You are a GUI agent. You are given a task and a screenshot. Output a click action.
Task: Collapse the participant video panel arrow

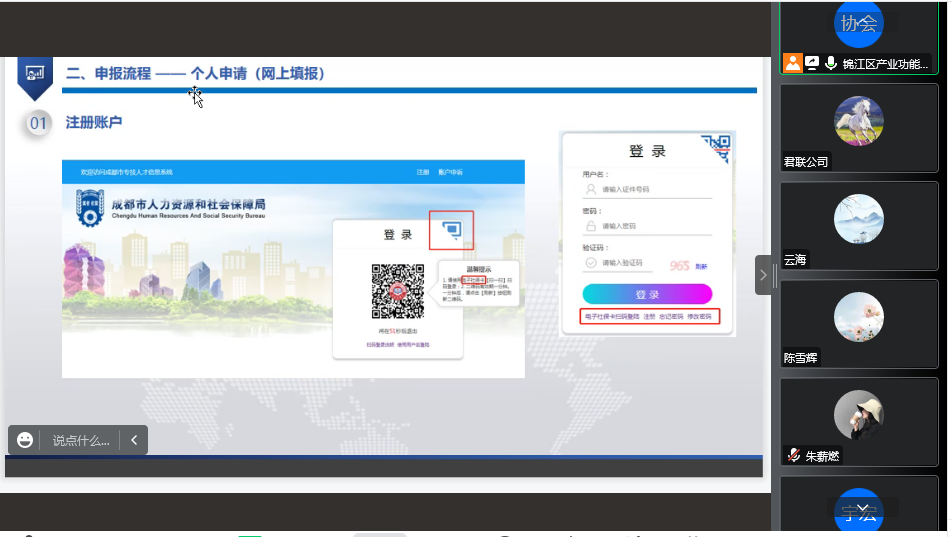pos(763,275)
